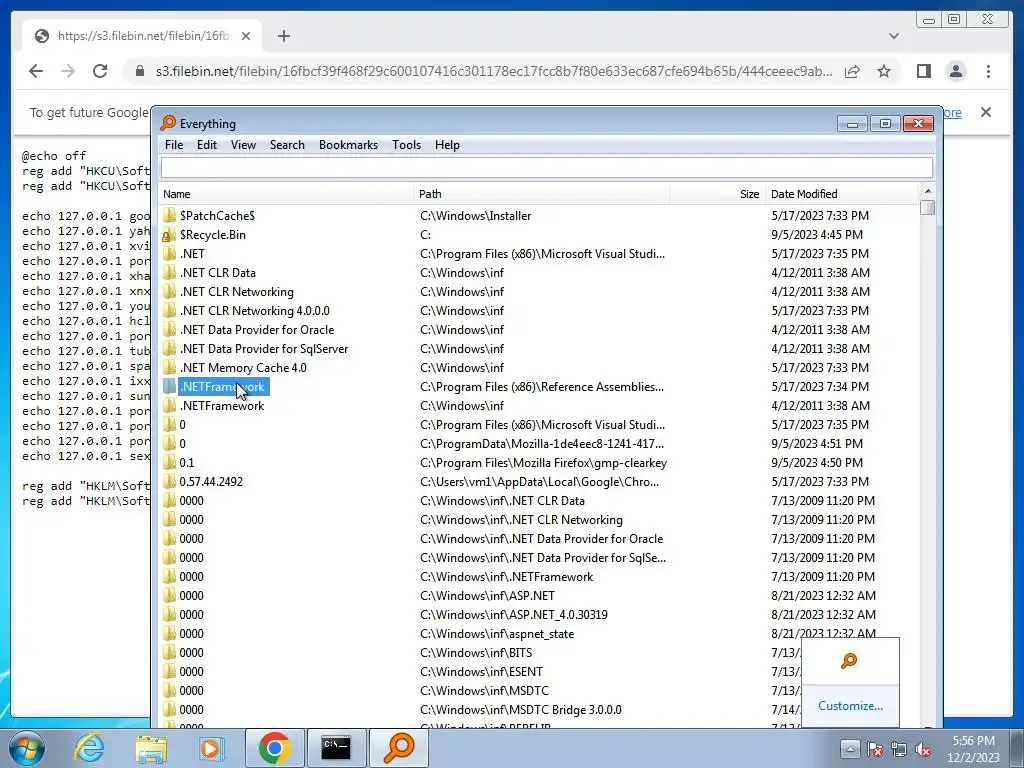Screen dimensions: 1024x768
Task: Sort results by the Name column header
Action: click(287, 194)
